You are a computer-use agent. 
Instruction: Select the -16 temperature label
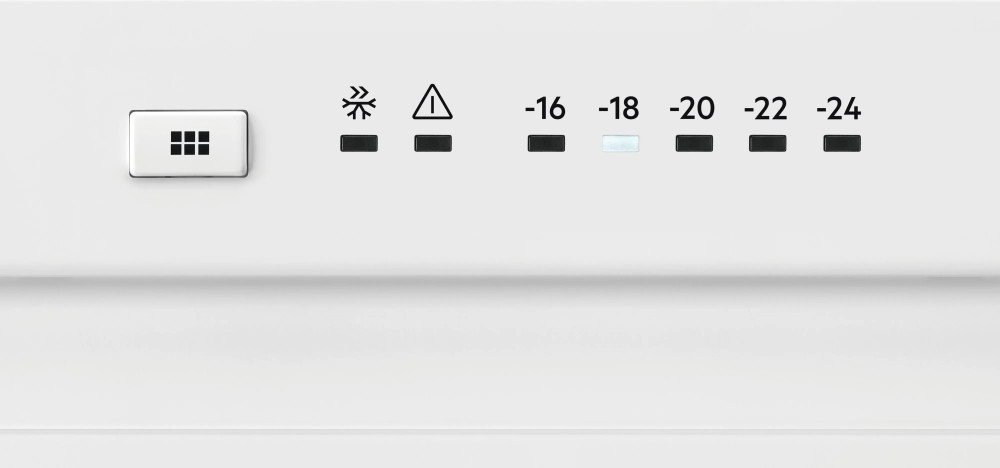click(545, 109)
